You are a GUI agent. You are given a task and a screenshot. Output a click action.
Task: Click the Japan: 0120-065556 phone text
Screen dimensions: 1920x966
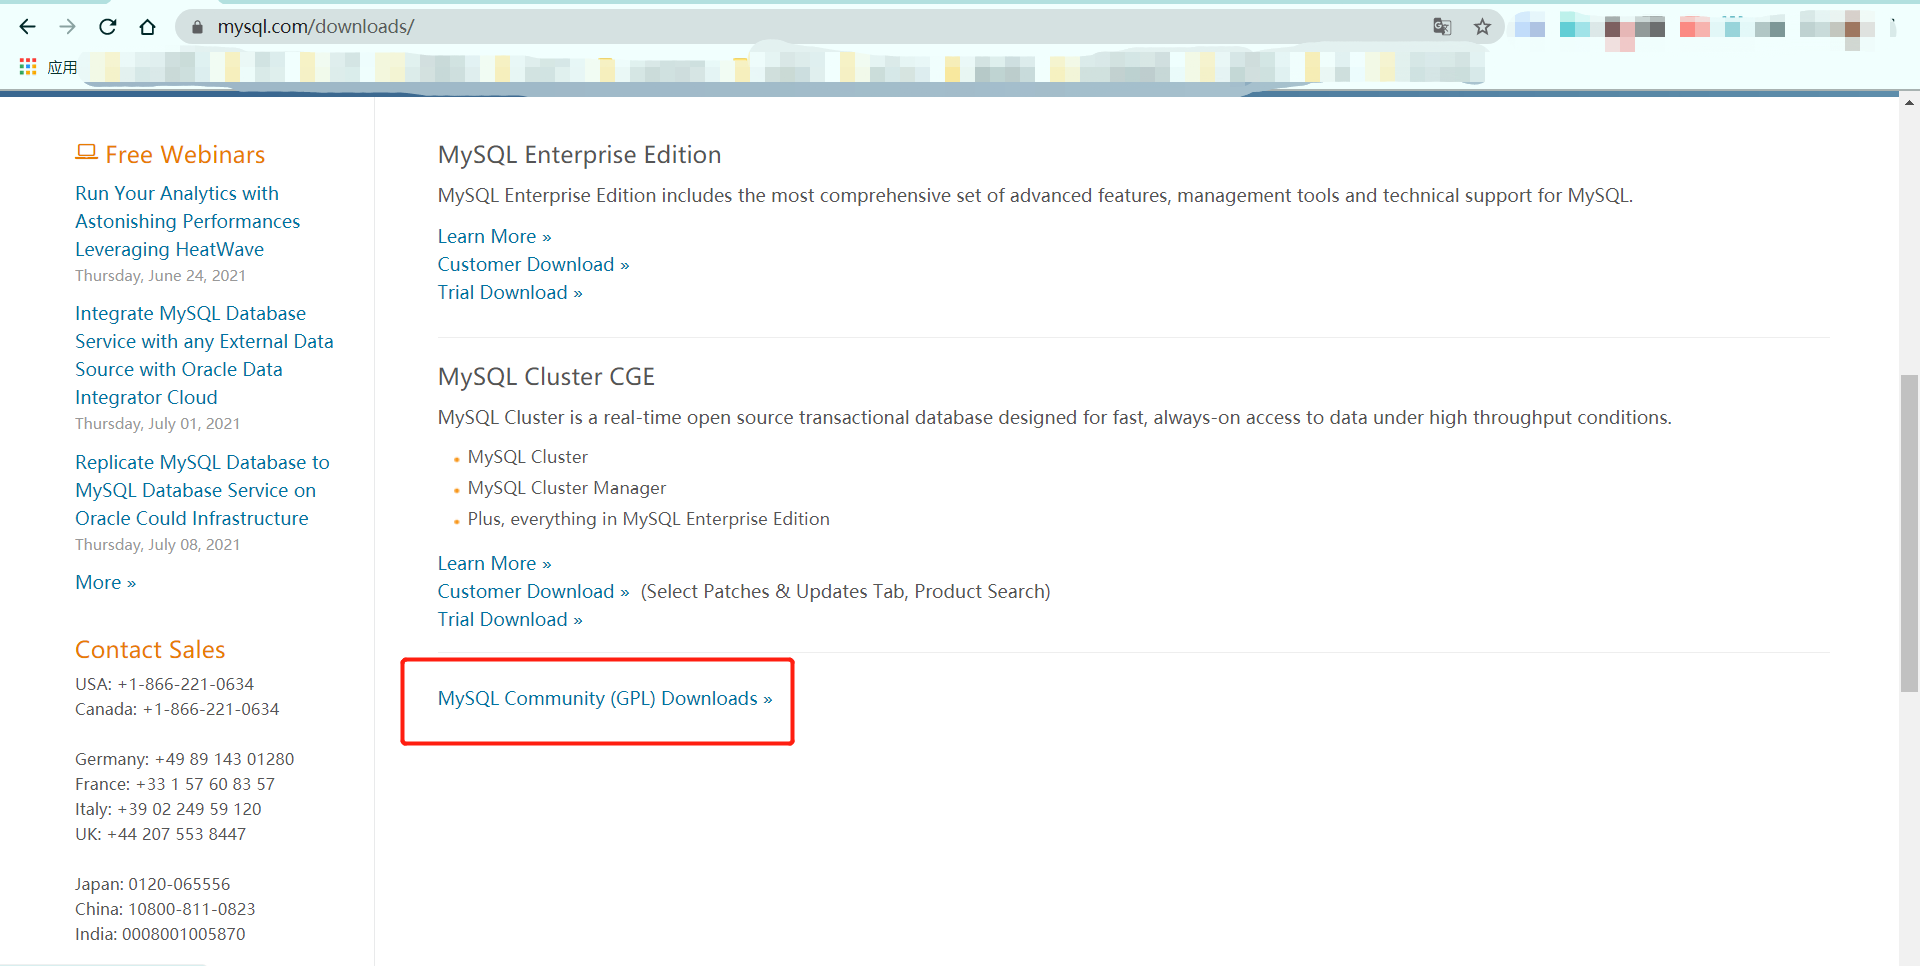click(x=152, y=884)
